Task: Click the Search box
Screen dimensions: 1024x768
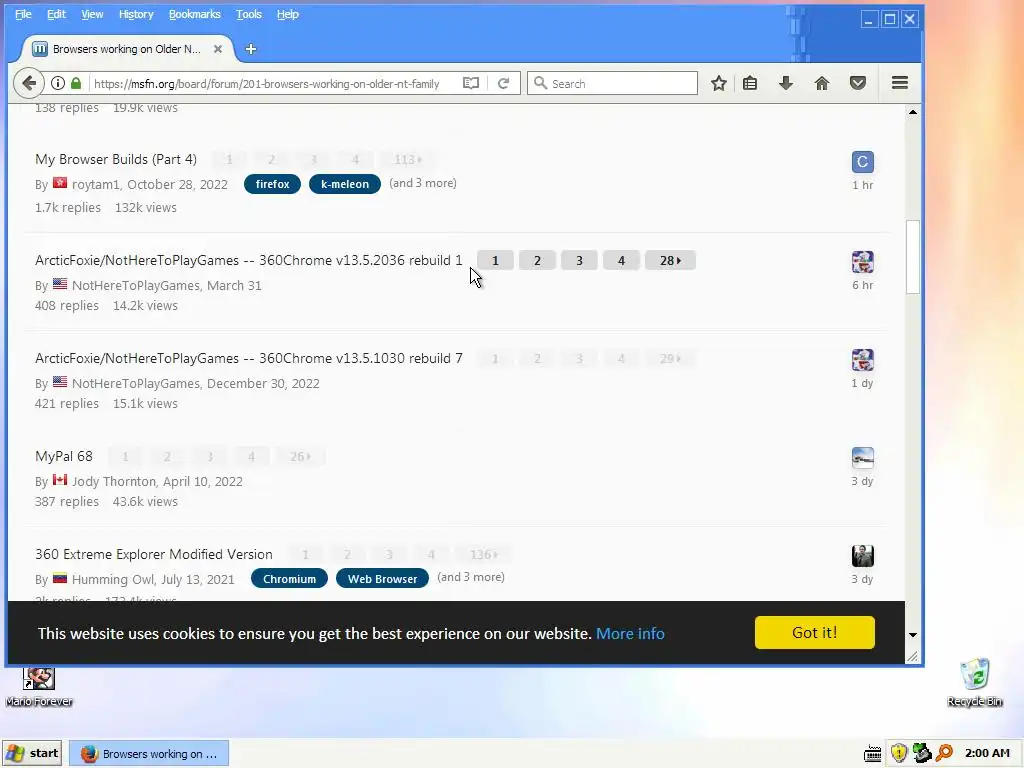Action: pyautogui.click(x=613, y=83)
